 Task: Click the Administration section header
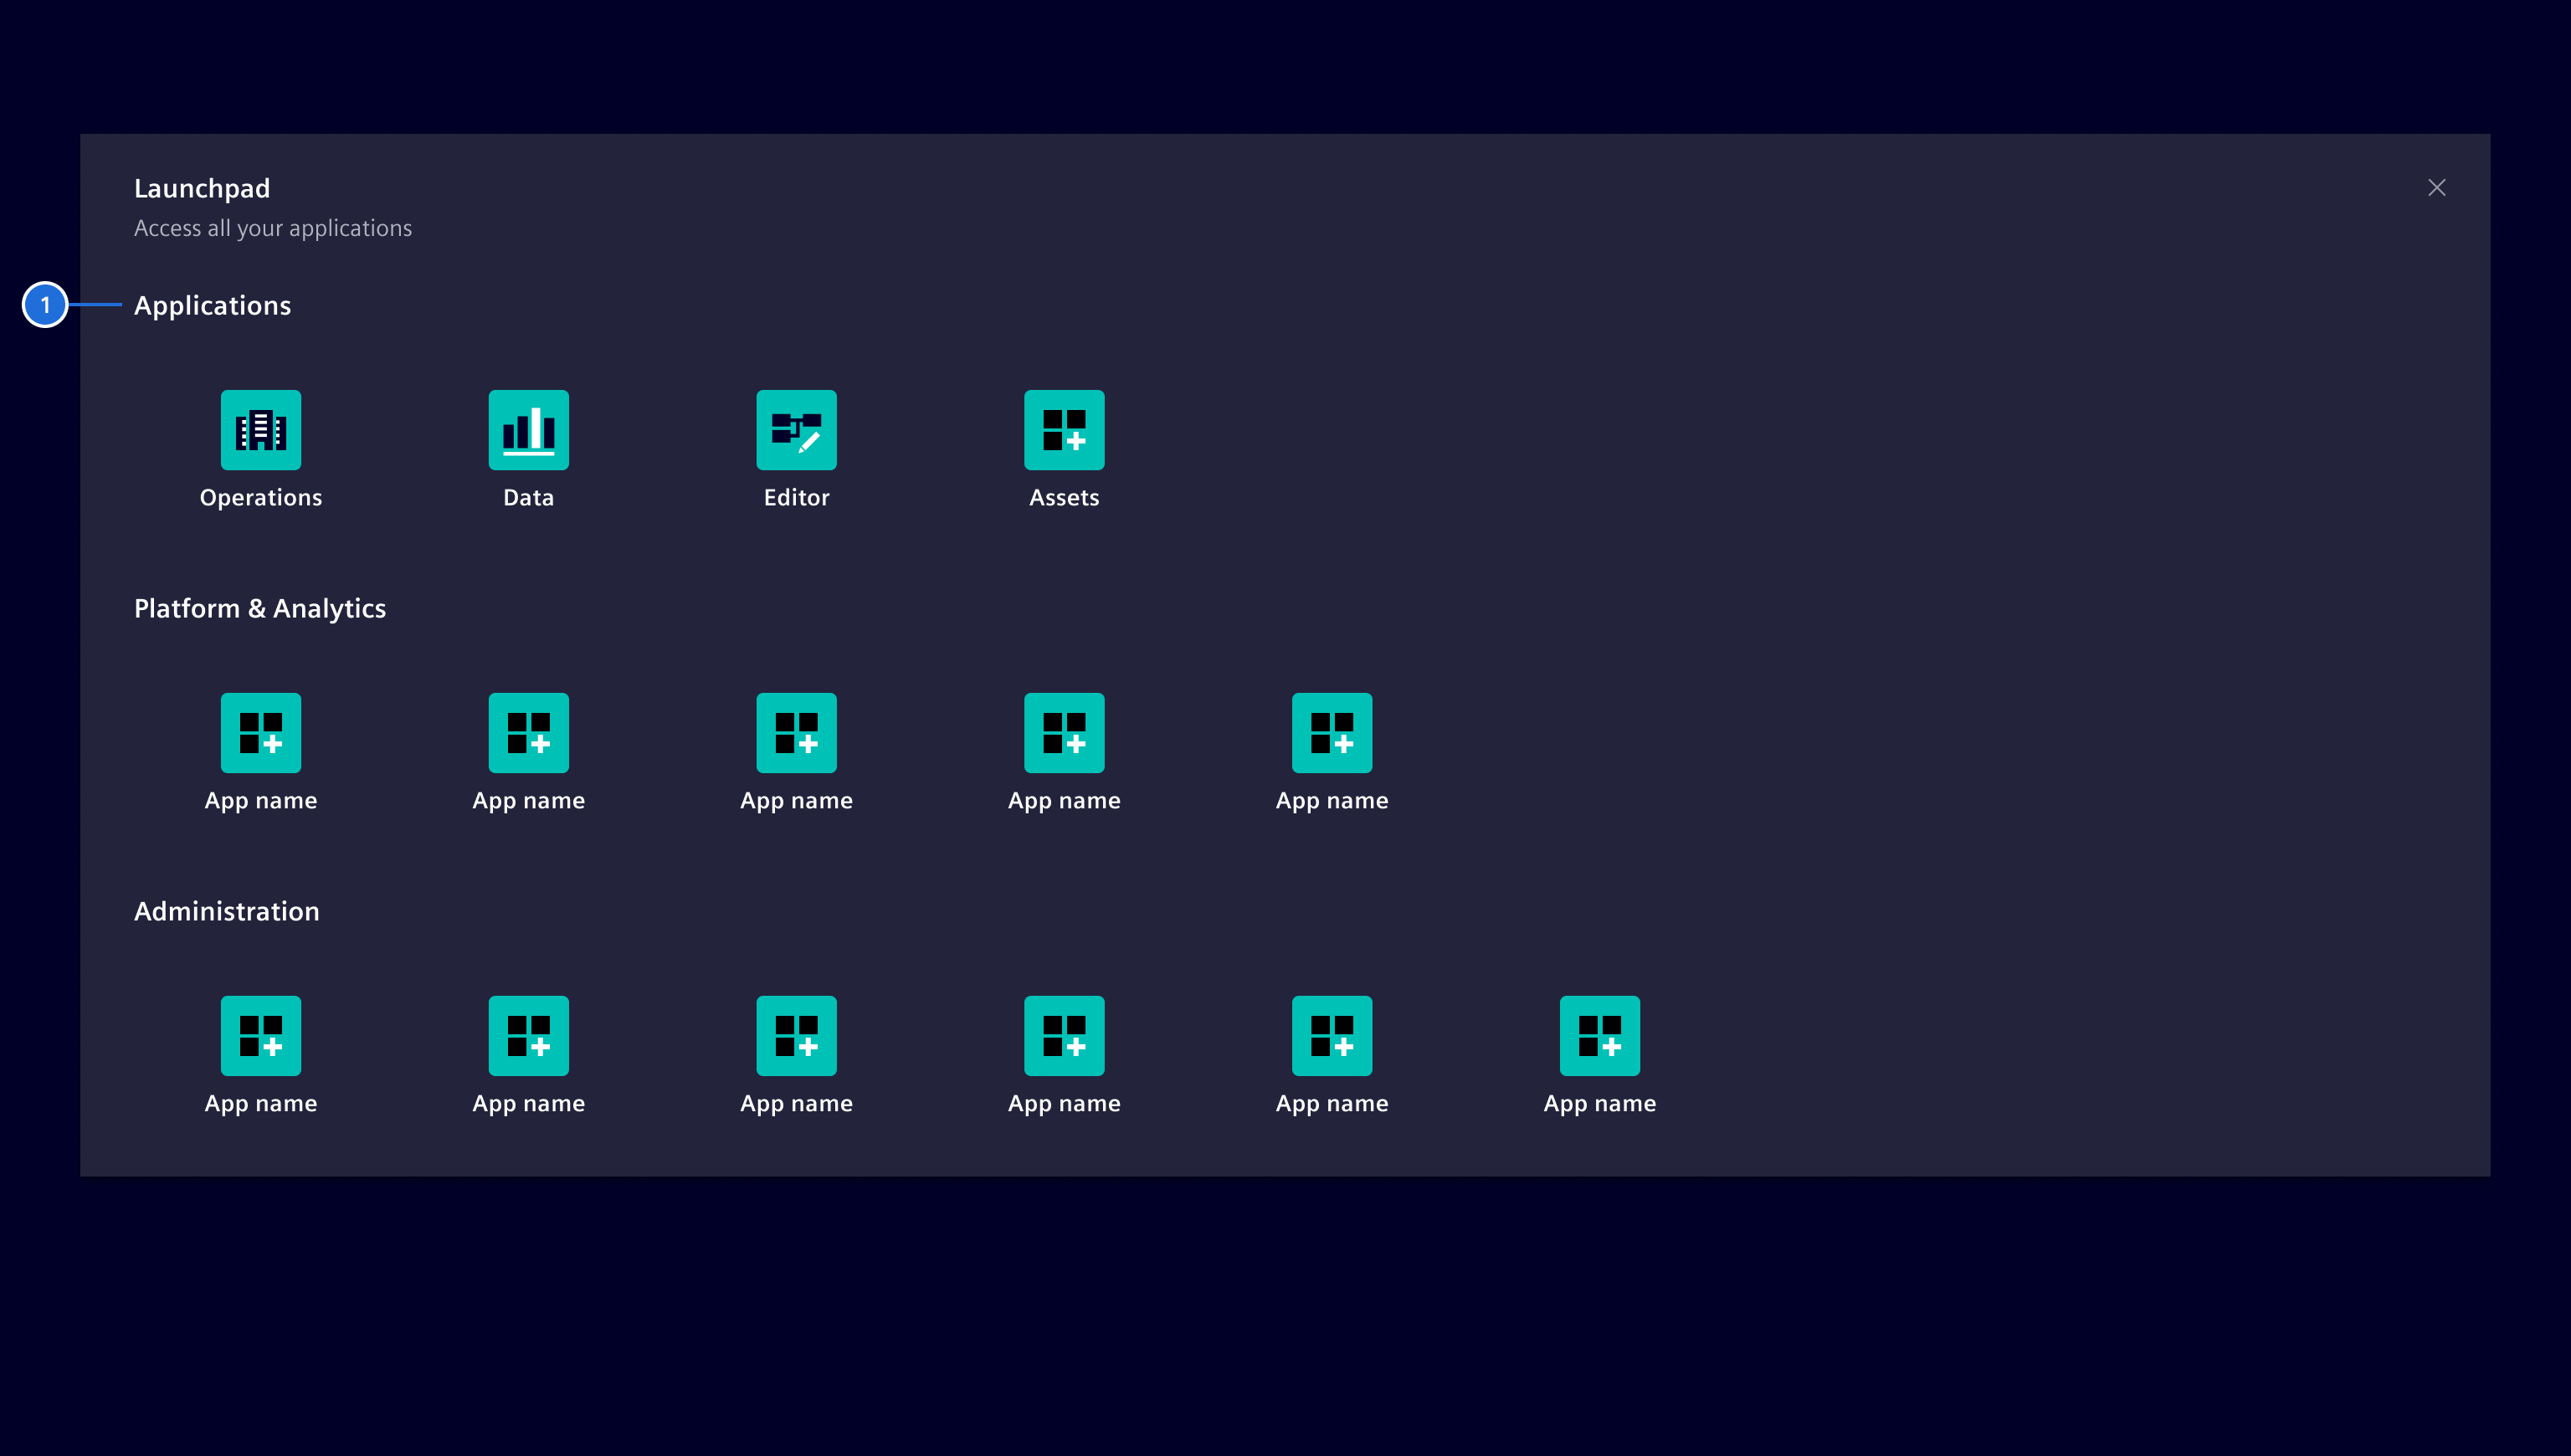point(226,911)
